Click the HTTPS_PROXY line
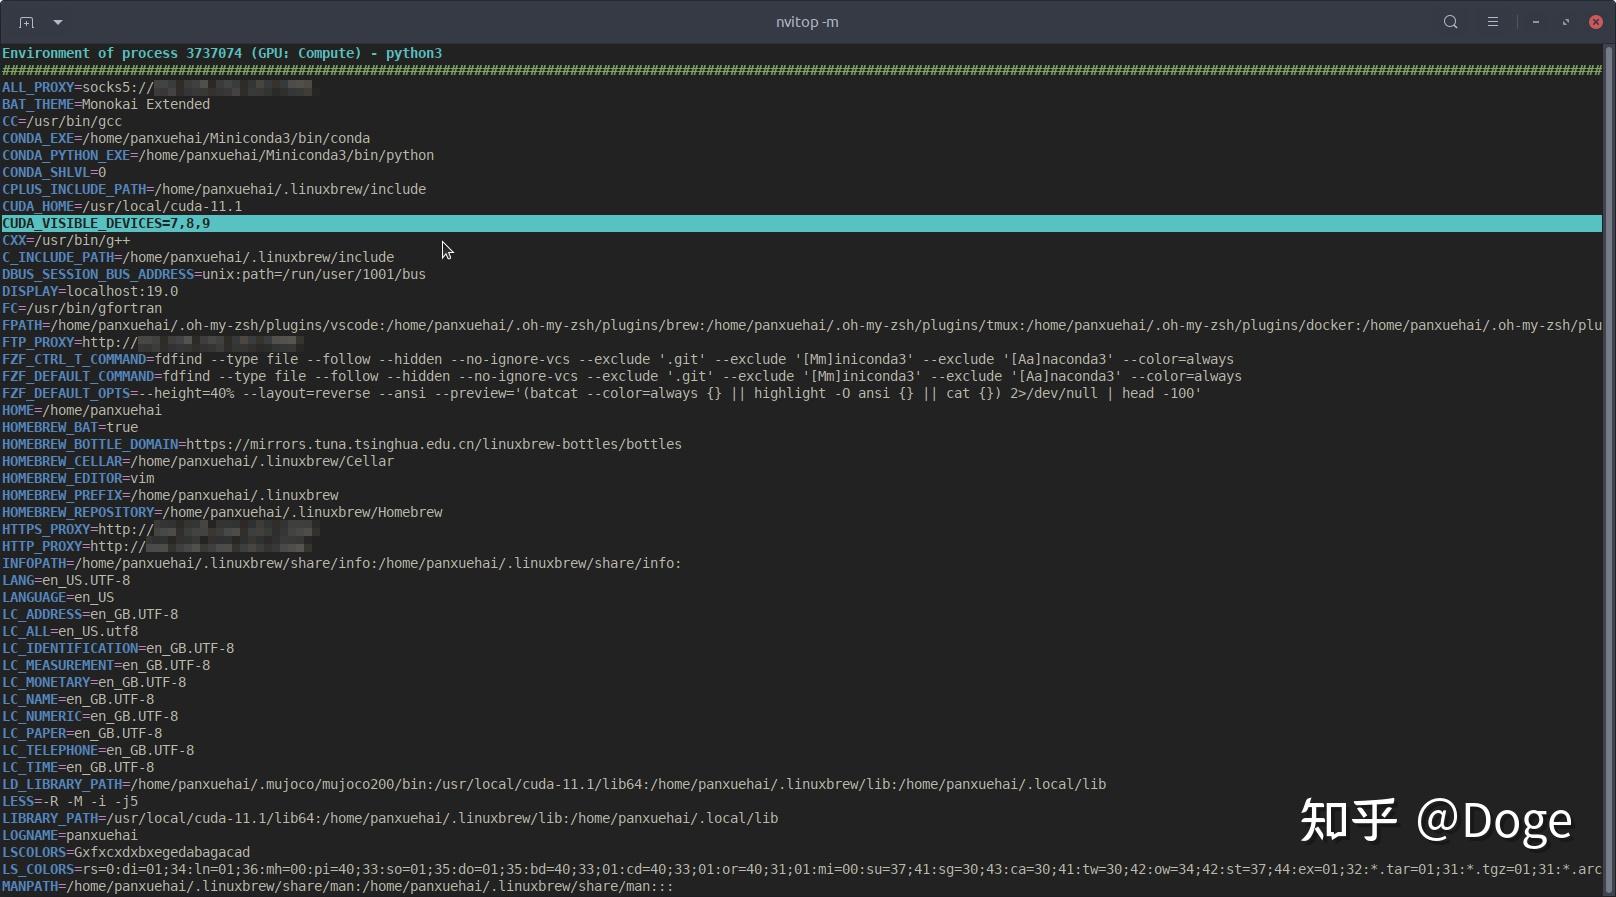This screenshot has height=897, width=1616. click(x=160, y=529)
